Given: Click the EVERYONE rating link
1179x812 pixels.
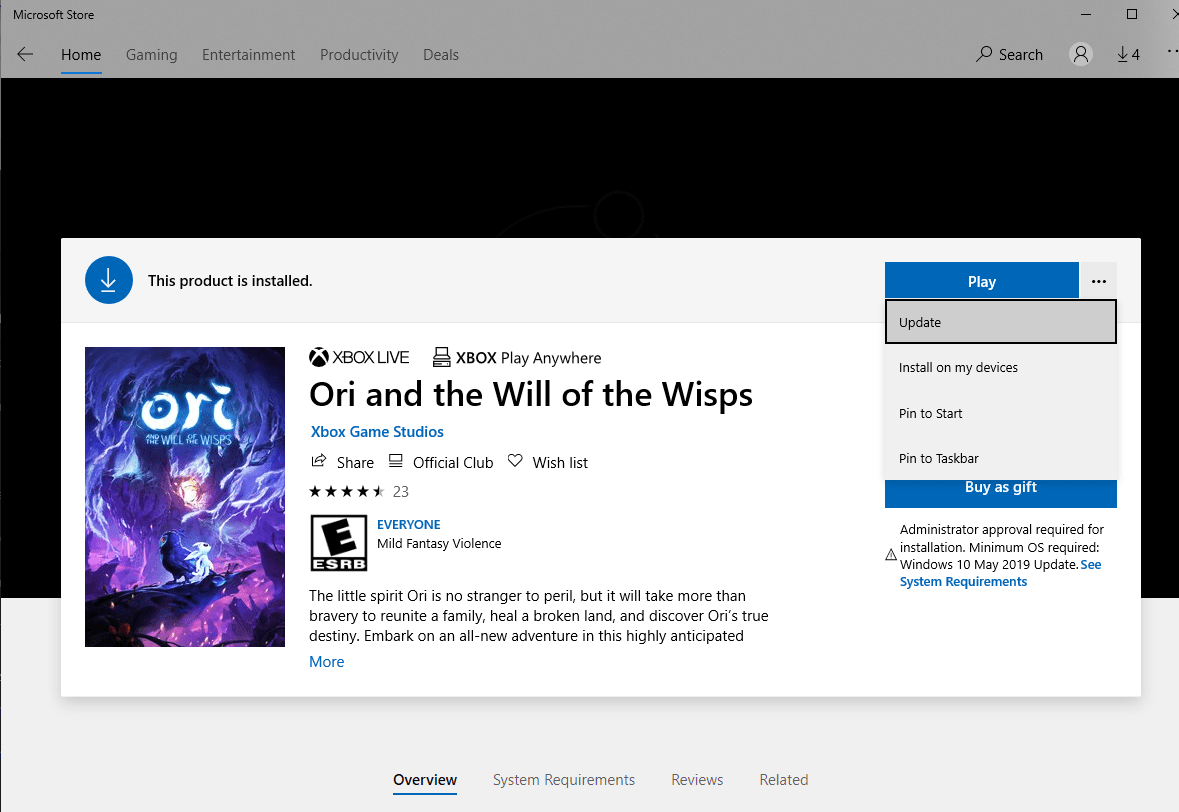Looking at the screenshot, I should tap(408, 524).
